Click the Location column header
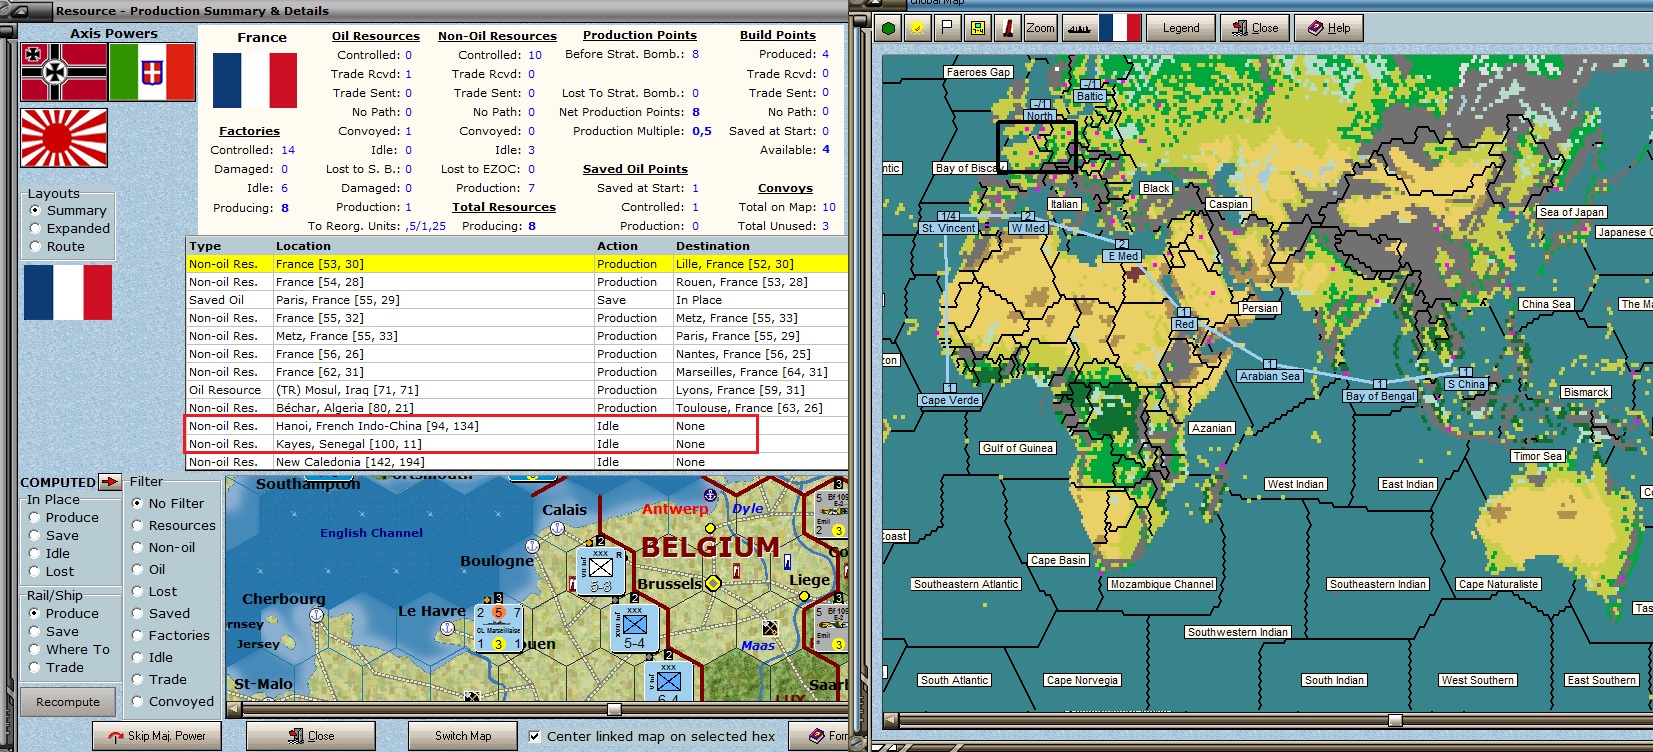1653x752 pixels. tap(303, 246)
